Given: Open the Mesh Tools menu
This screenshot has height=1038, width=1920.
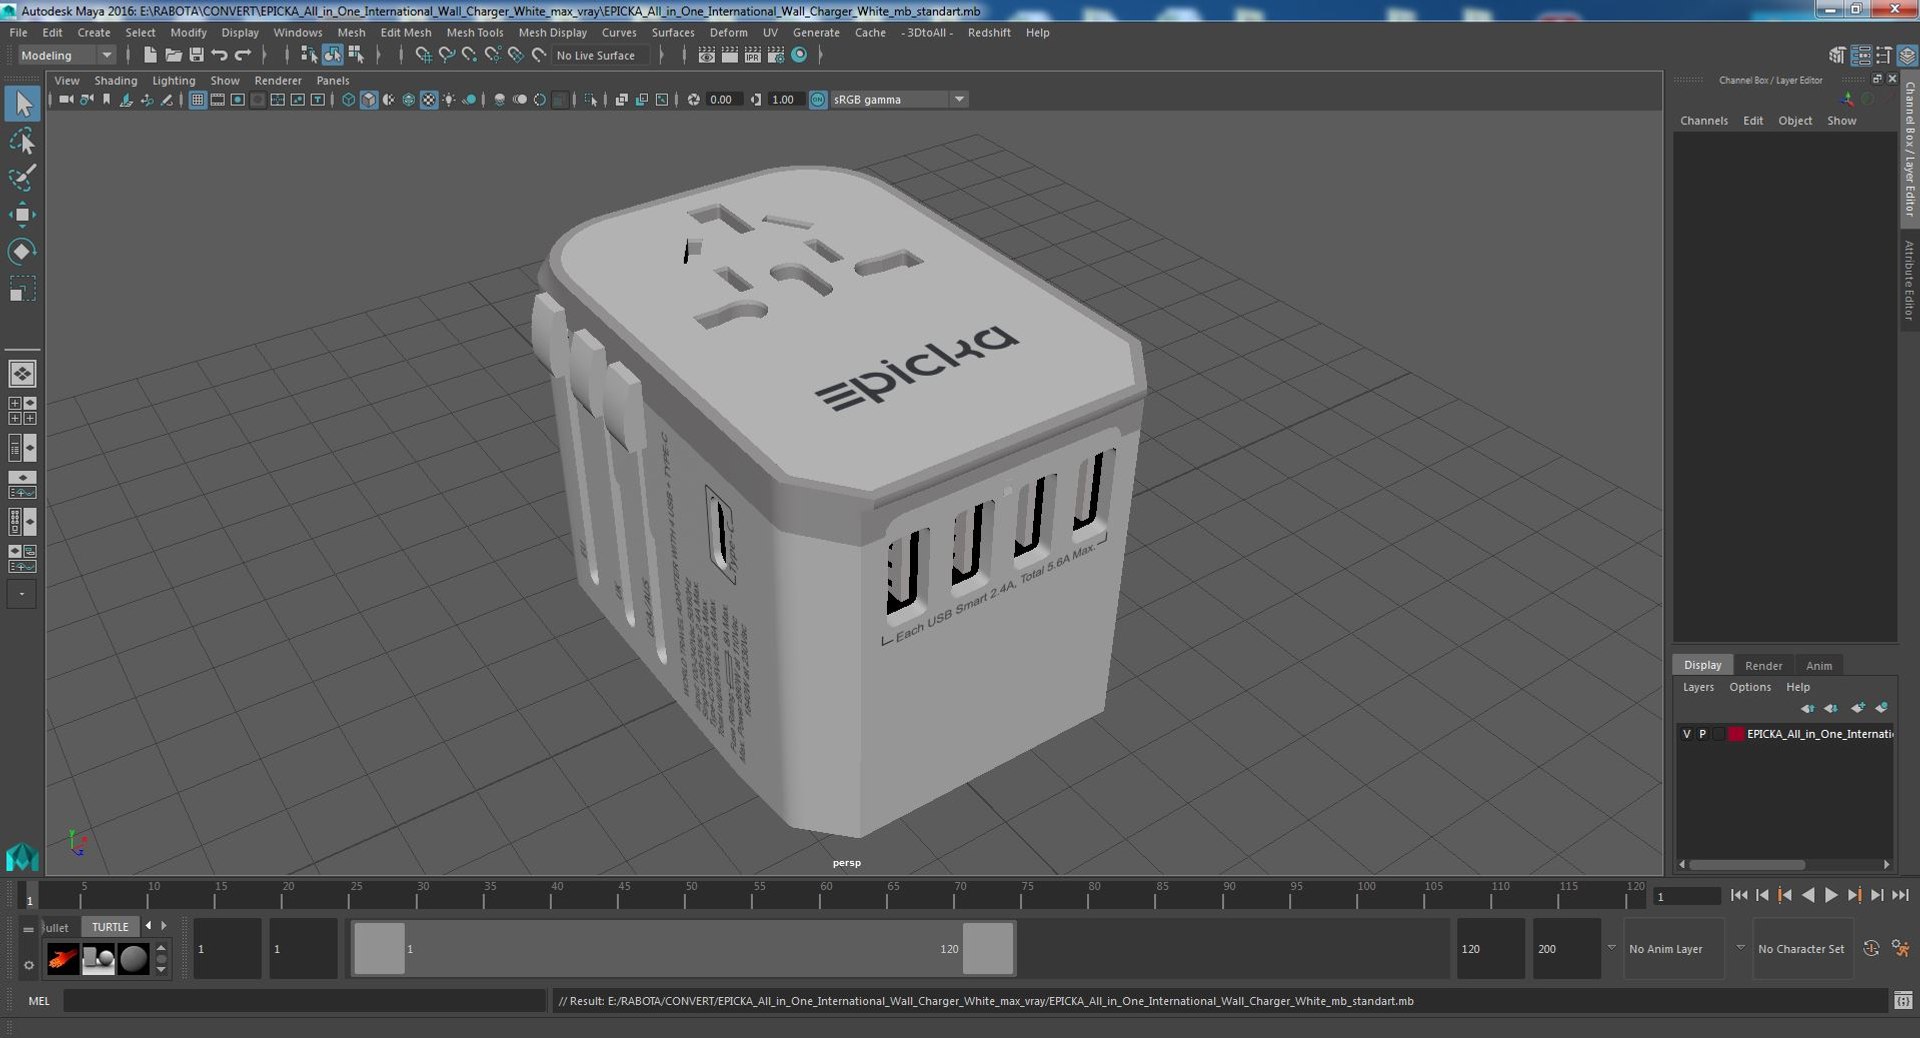Looking at the screenshot, I should tap(474, 32).
